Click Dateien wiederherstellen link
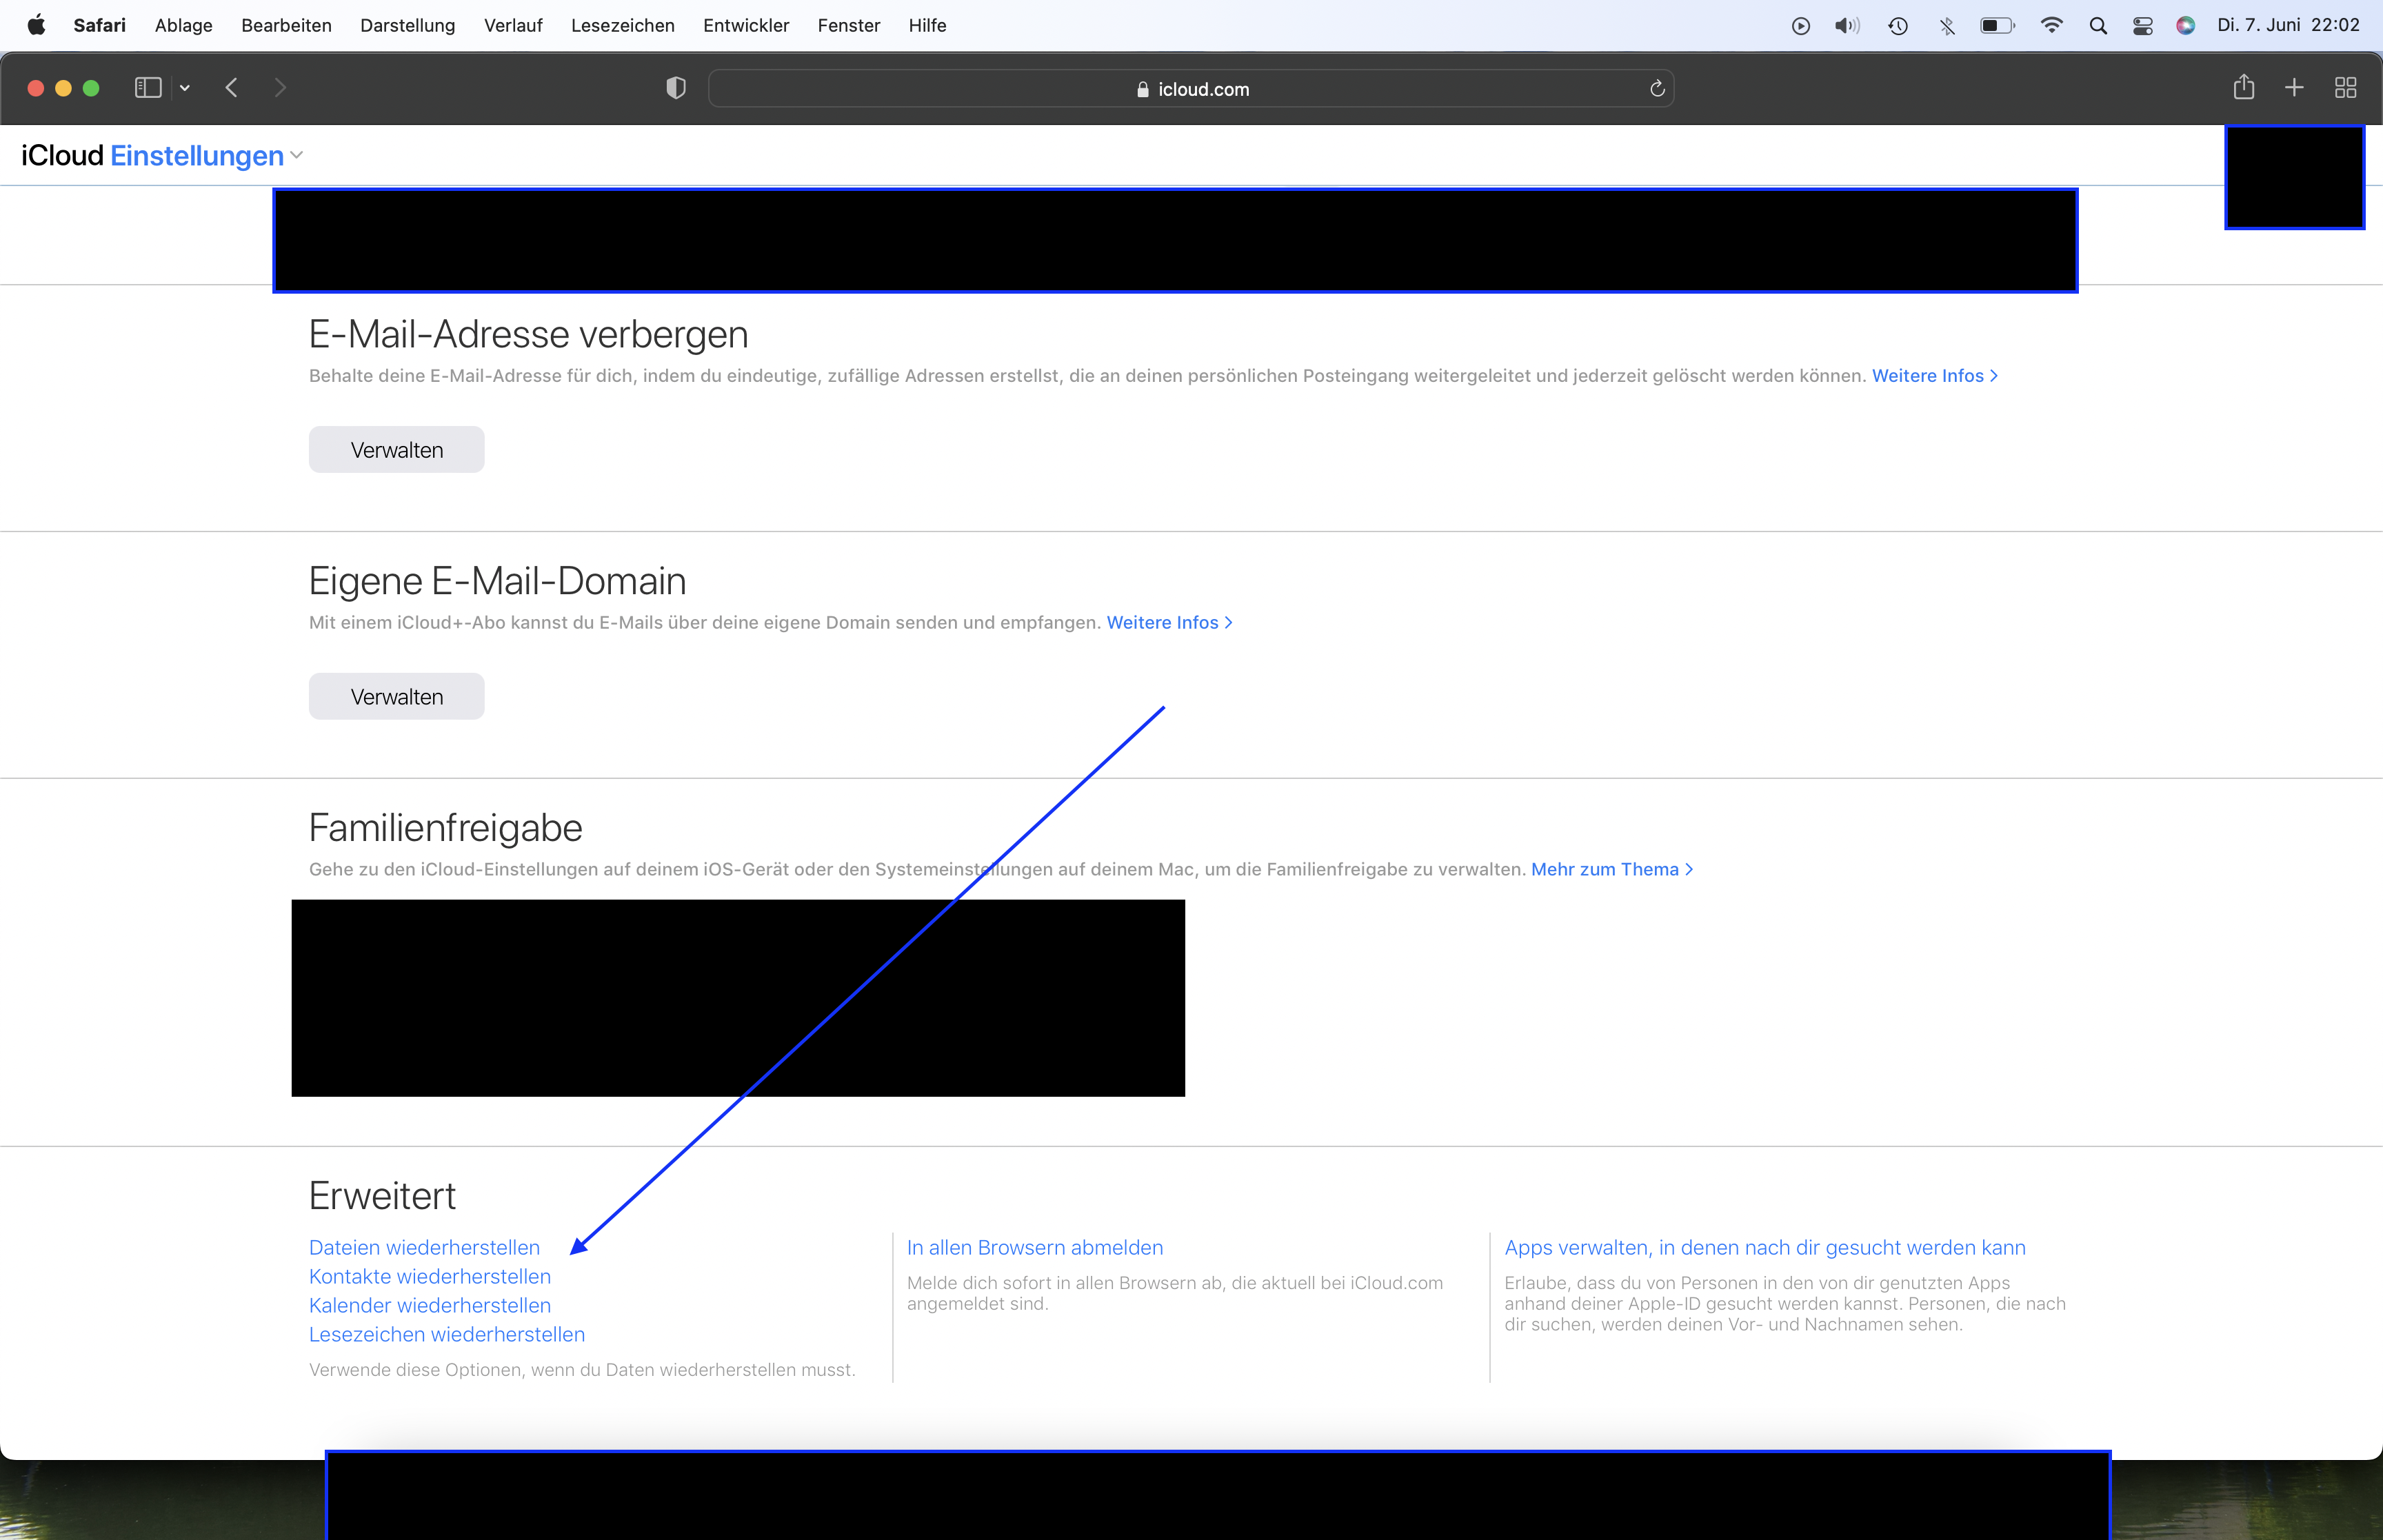 pos(424,1248)
